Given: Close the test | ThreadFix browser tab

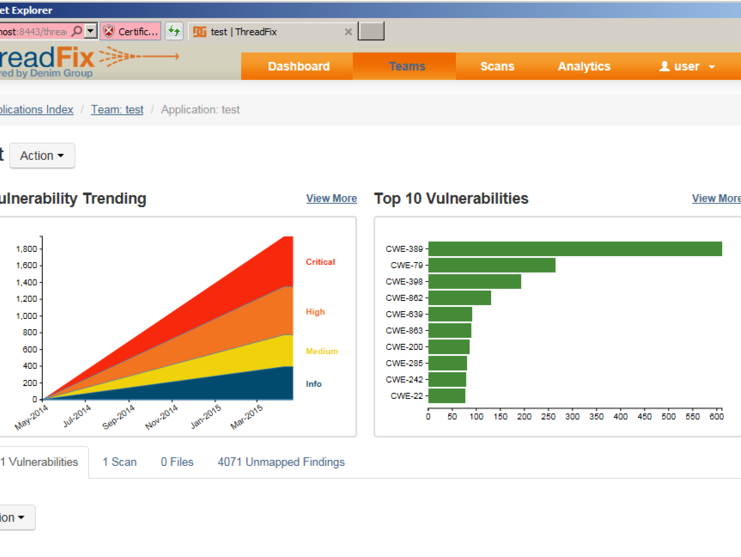Looking at the screenshot, I should click(x=348, y=32).
